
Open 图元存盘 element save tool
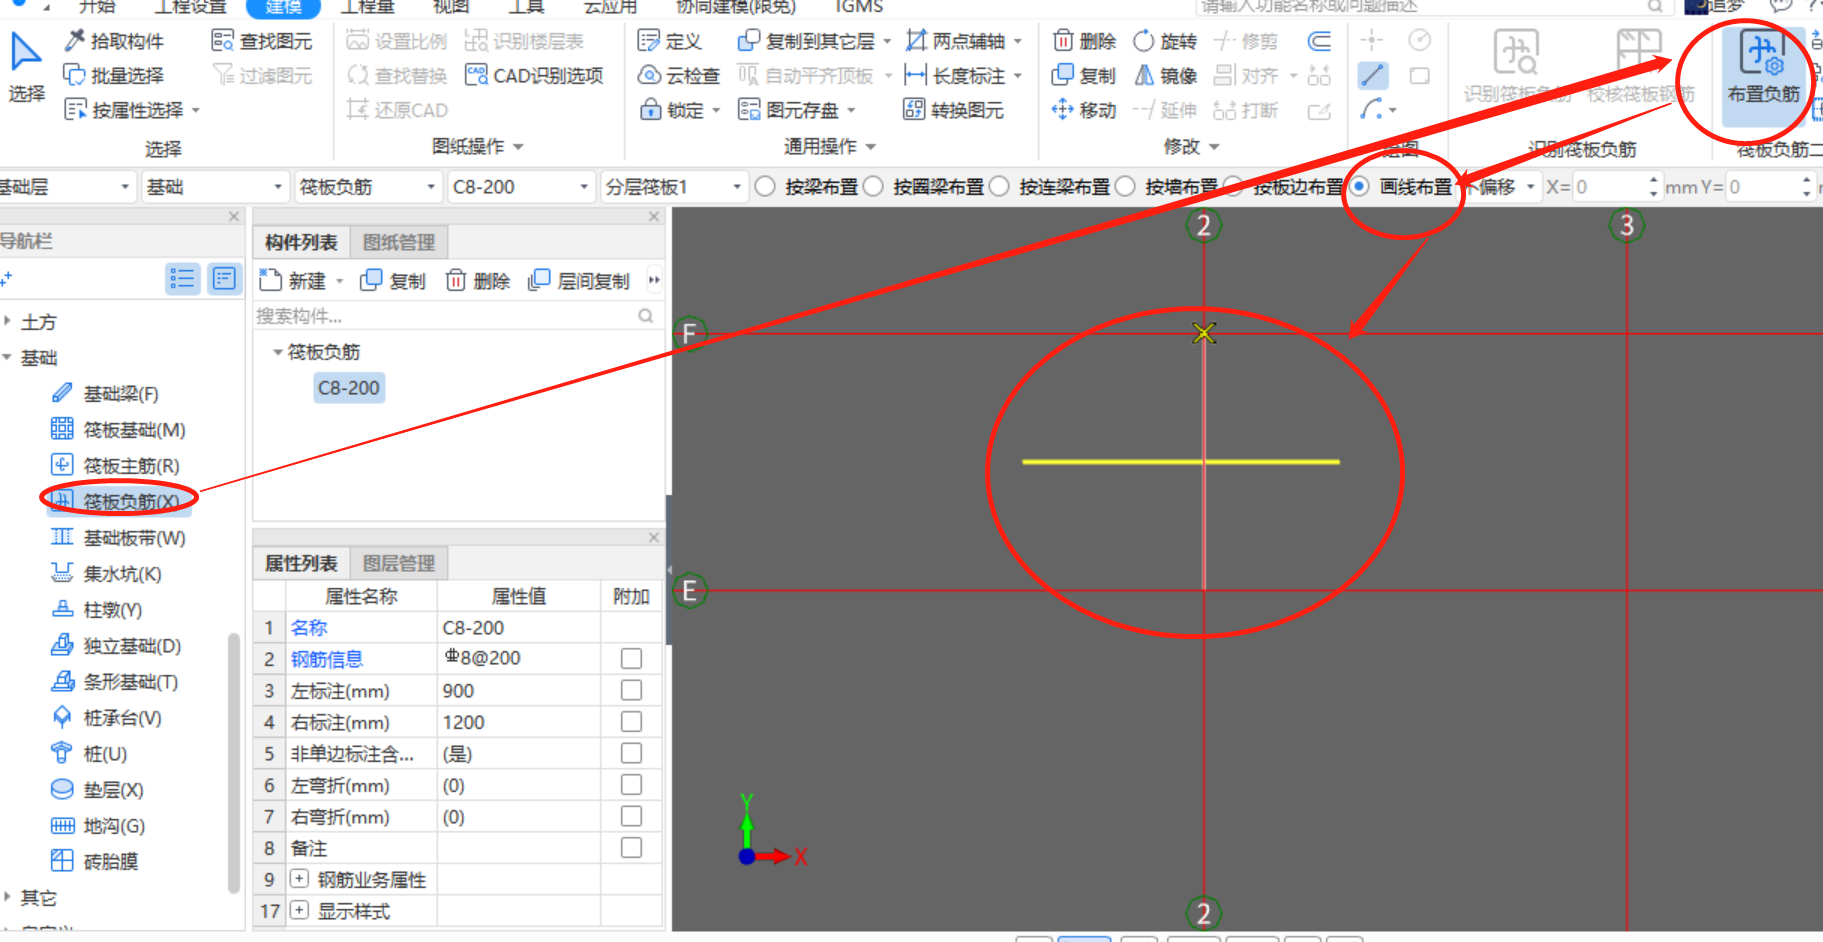pos(797,110)
